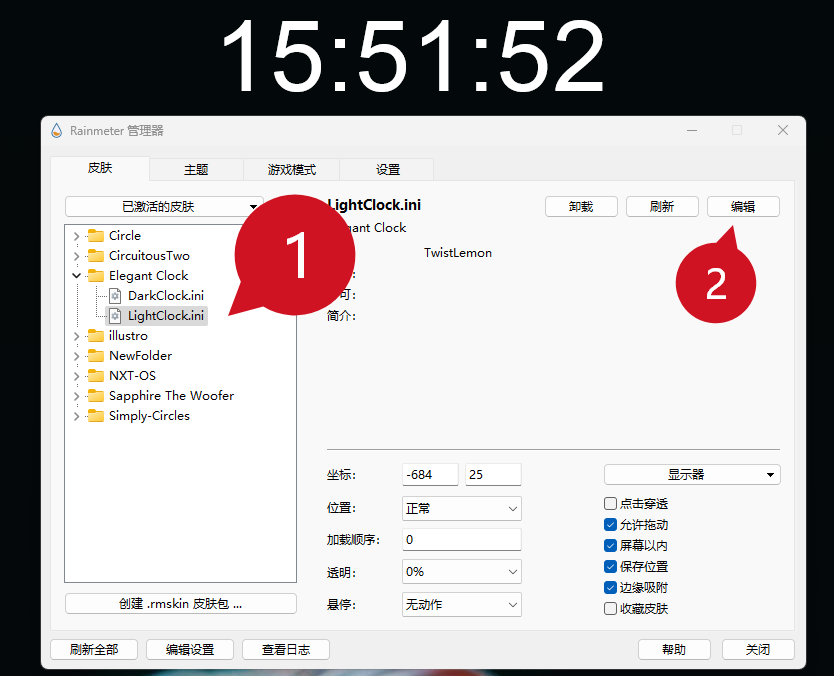Screen dimensions: 834x676
Task: Click the Circle folder icon
Action: point(96,236)
